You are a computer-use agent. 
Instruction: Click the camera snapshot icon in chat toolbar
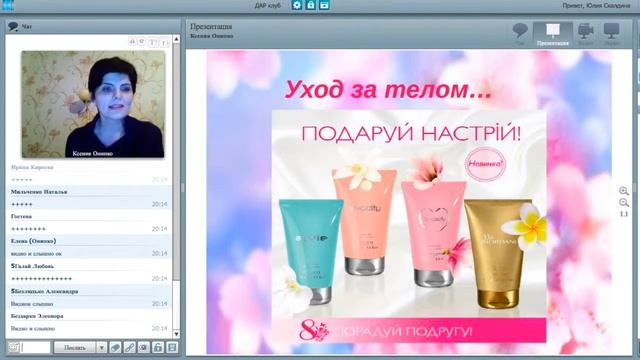pyautogui.click(x=144, y=347)
